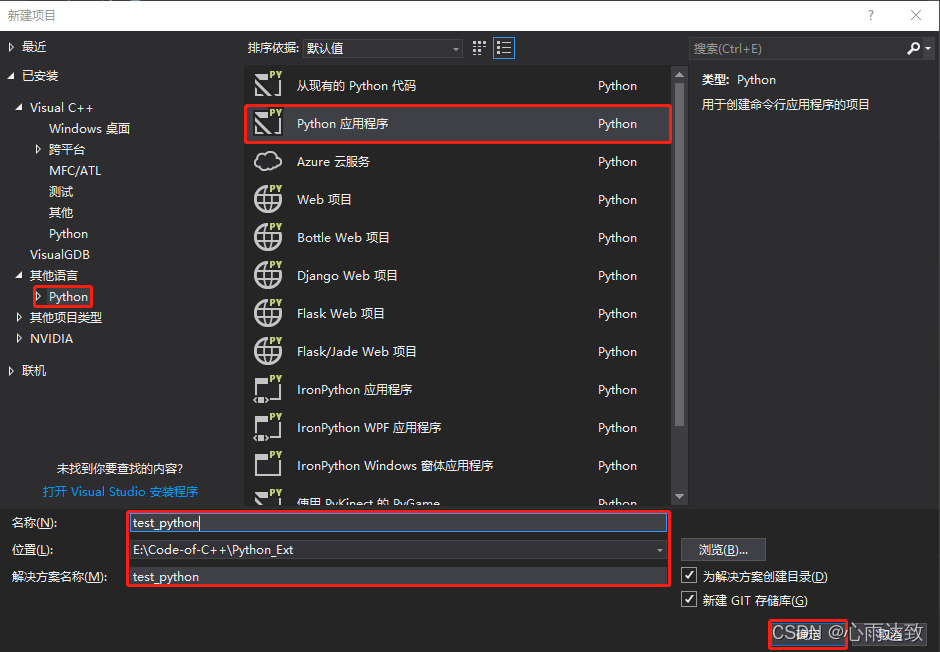
Task: Open the 排序依据 默认值 dropdown
Action: (x=383, y=49)
